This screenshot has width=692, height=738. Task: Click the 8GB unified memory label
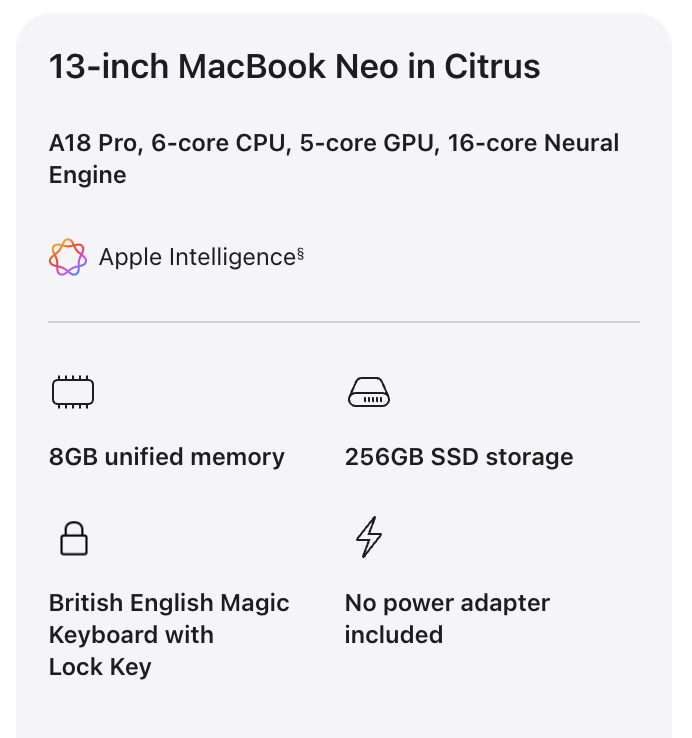click(167, 457)
